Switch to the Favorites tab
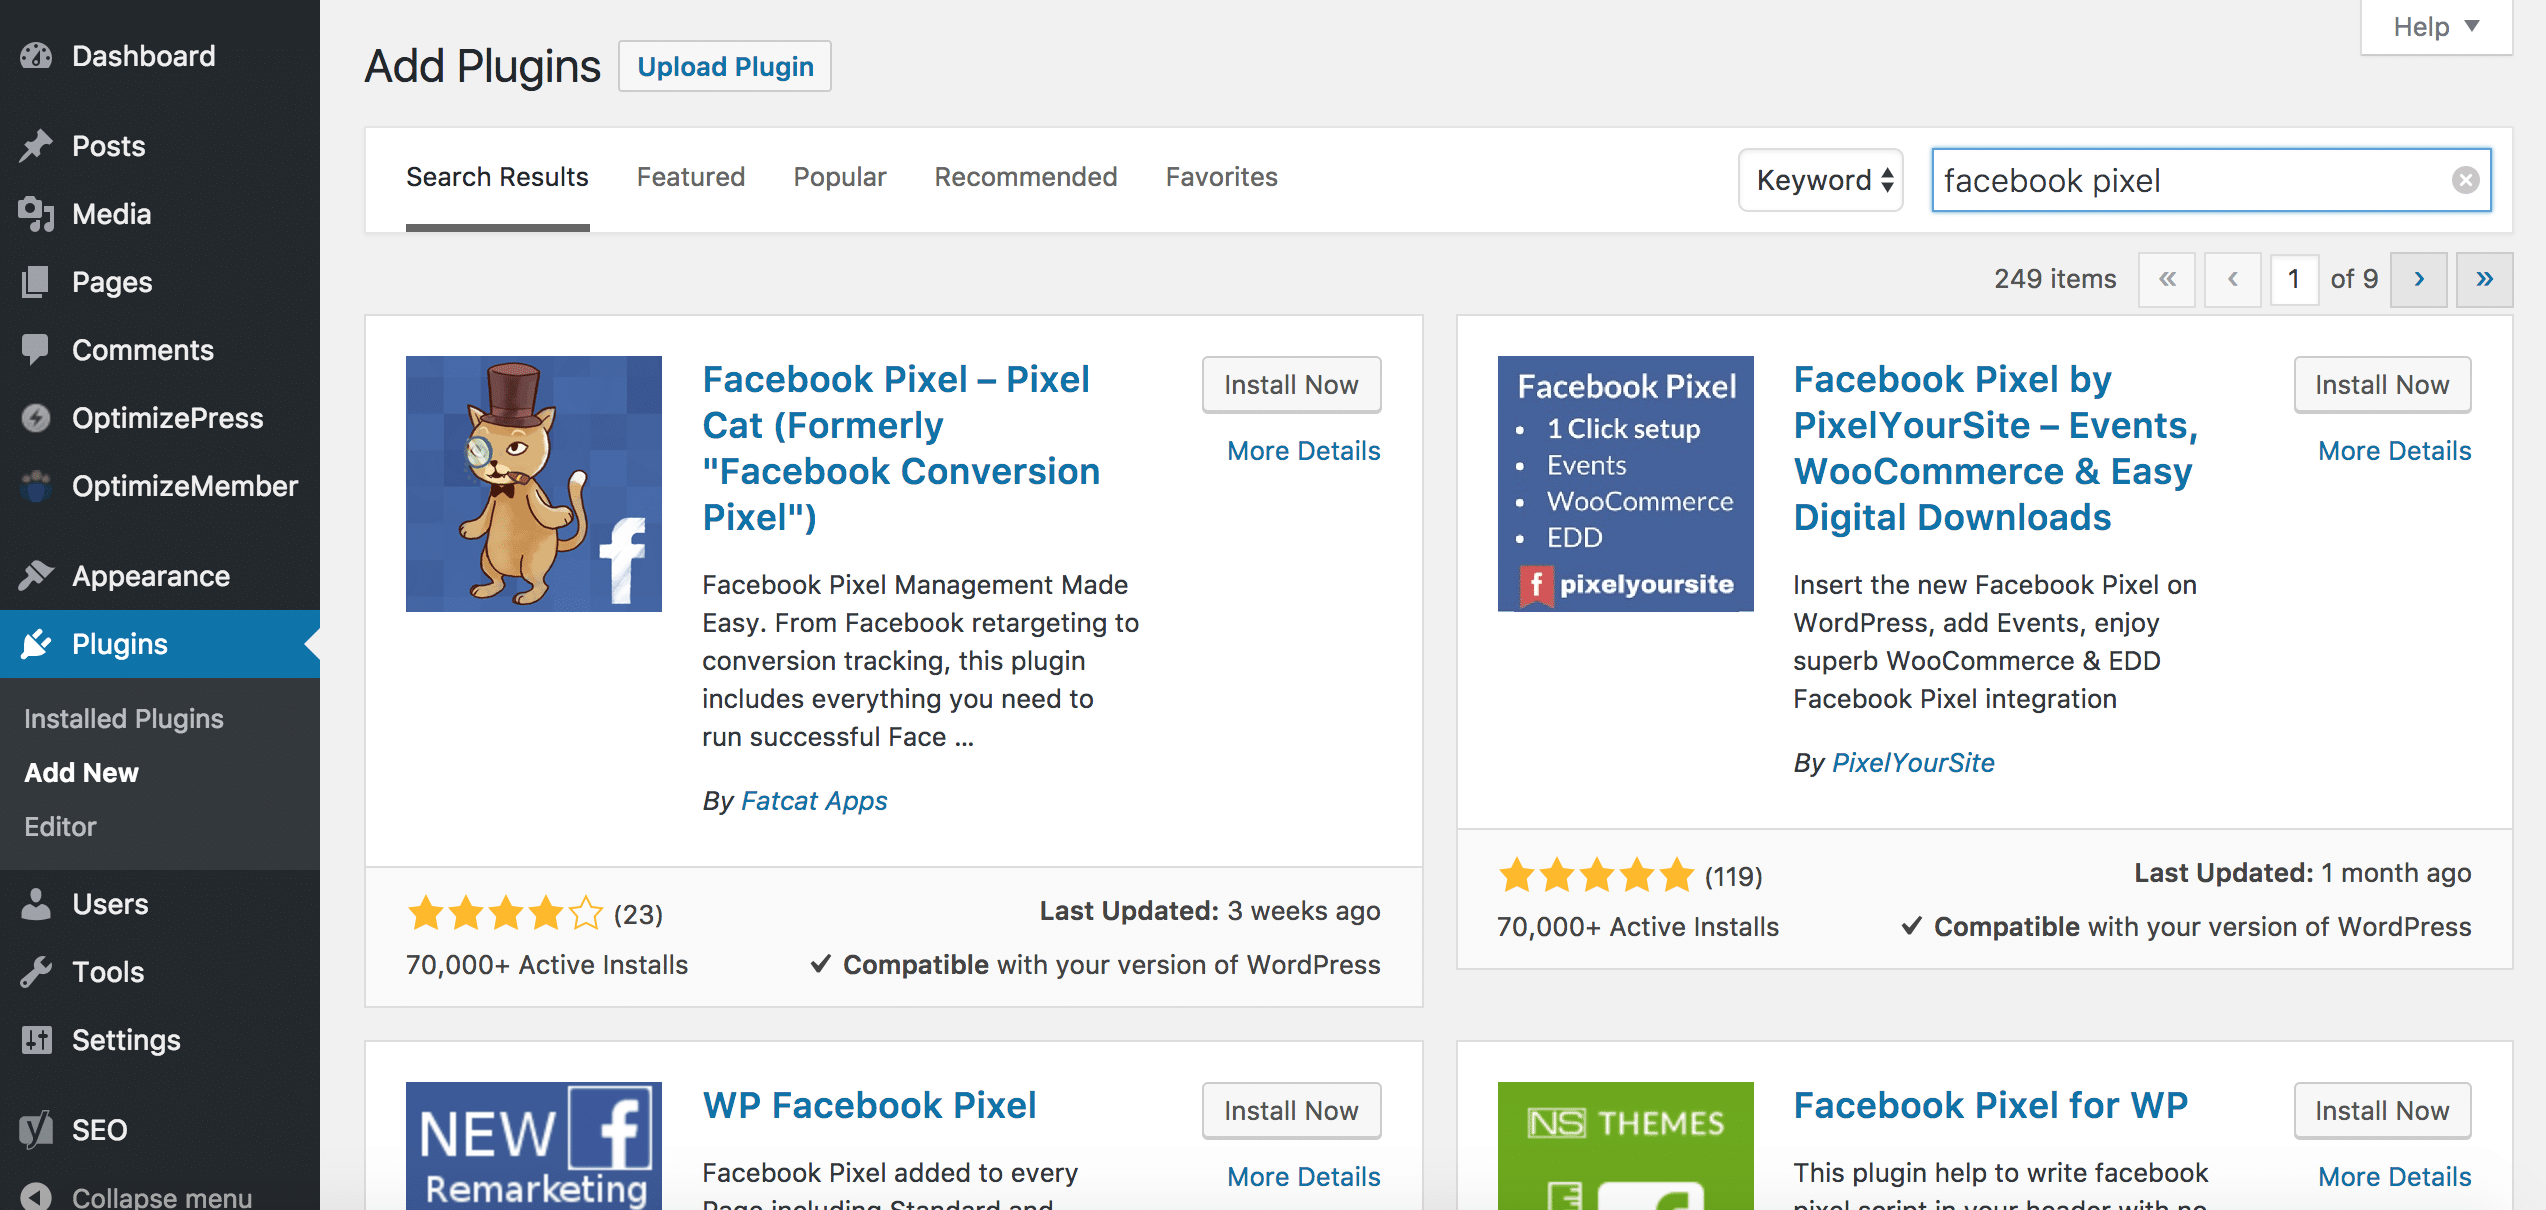 [1222, 177]
